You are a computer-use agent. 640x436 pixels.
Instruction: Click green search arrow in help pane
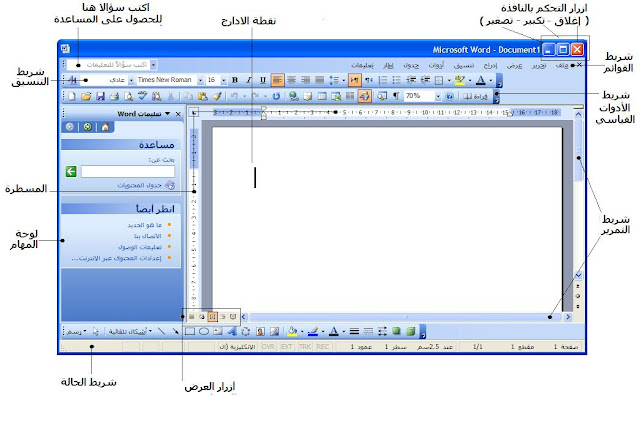pos(71,171)
